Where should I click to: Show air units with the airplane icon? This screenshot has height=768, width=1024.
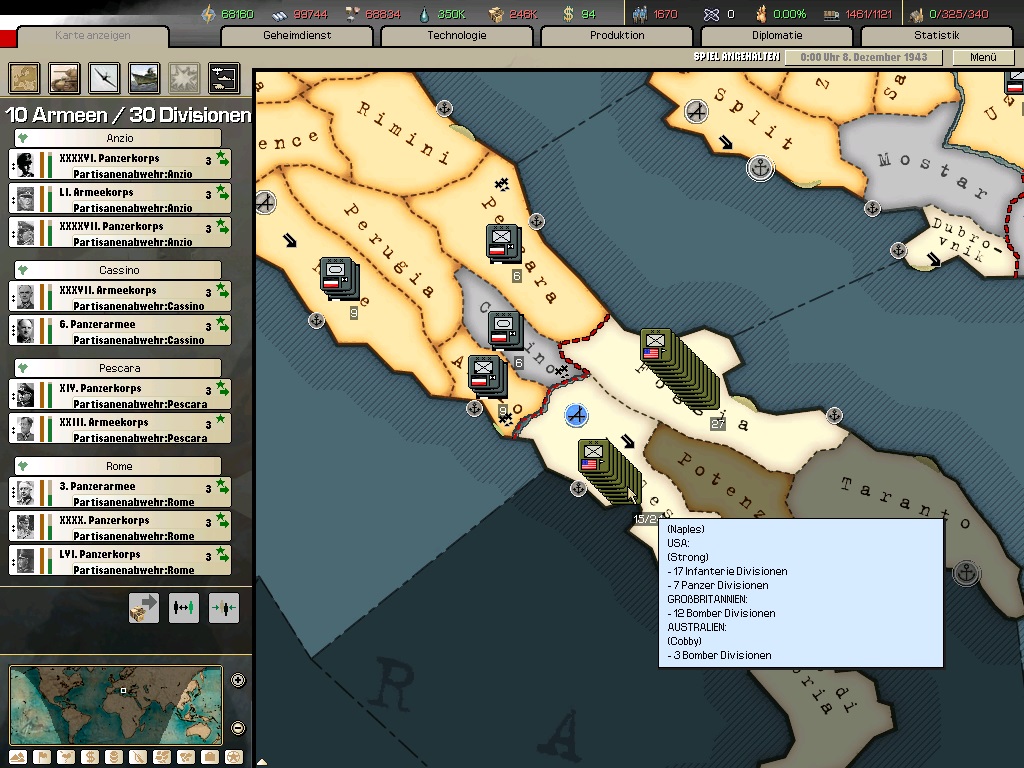click(104, 78)
